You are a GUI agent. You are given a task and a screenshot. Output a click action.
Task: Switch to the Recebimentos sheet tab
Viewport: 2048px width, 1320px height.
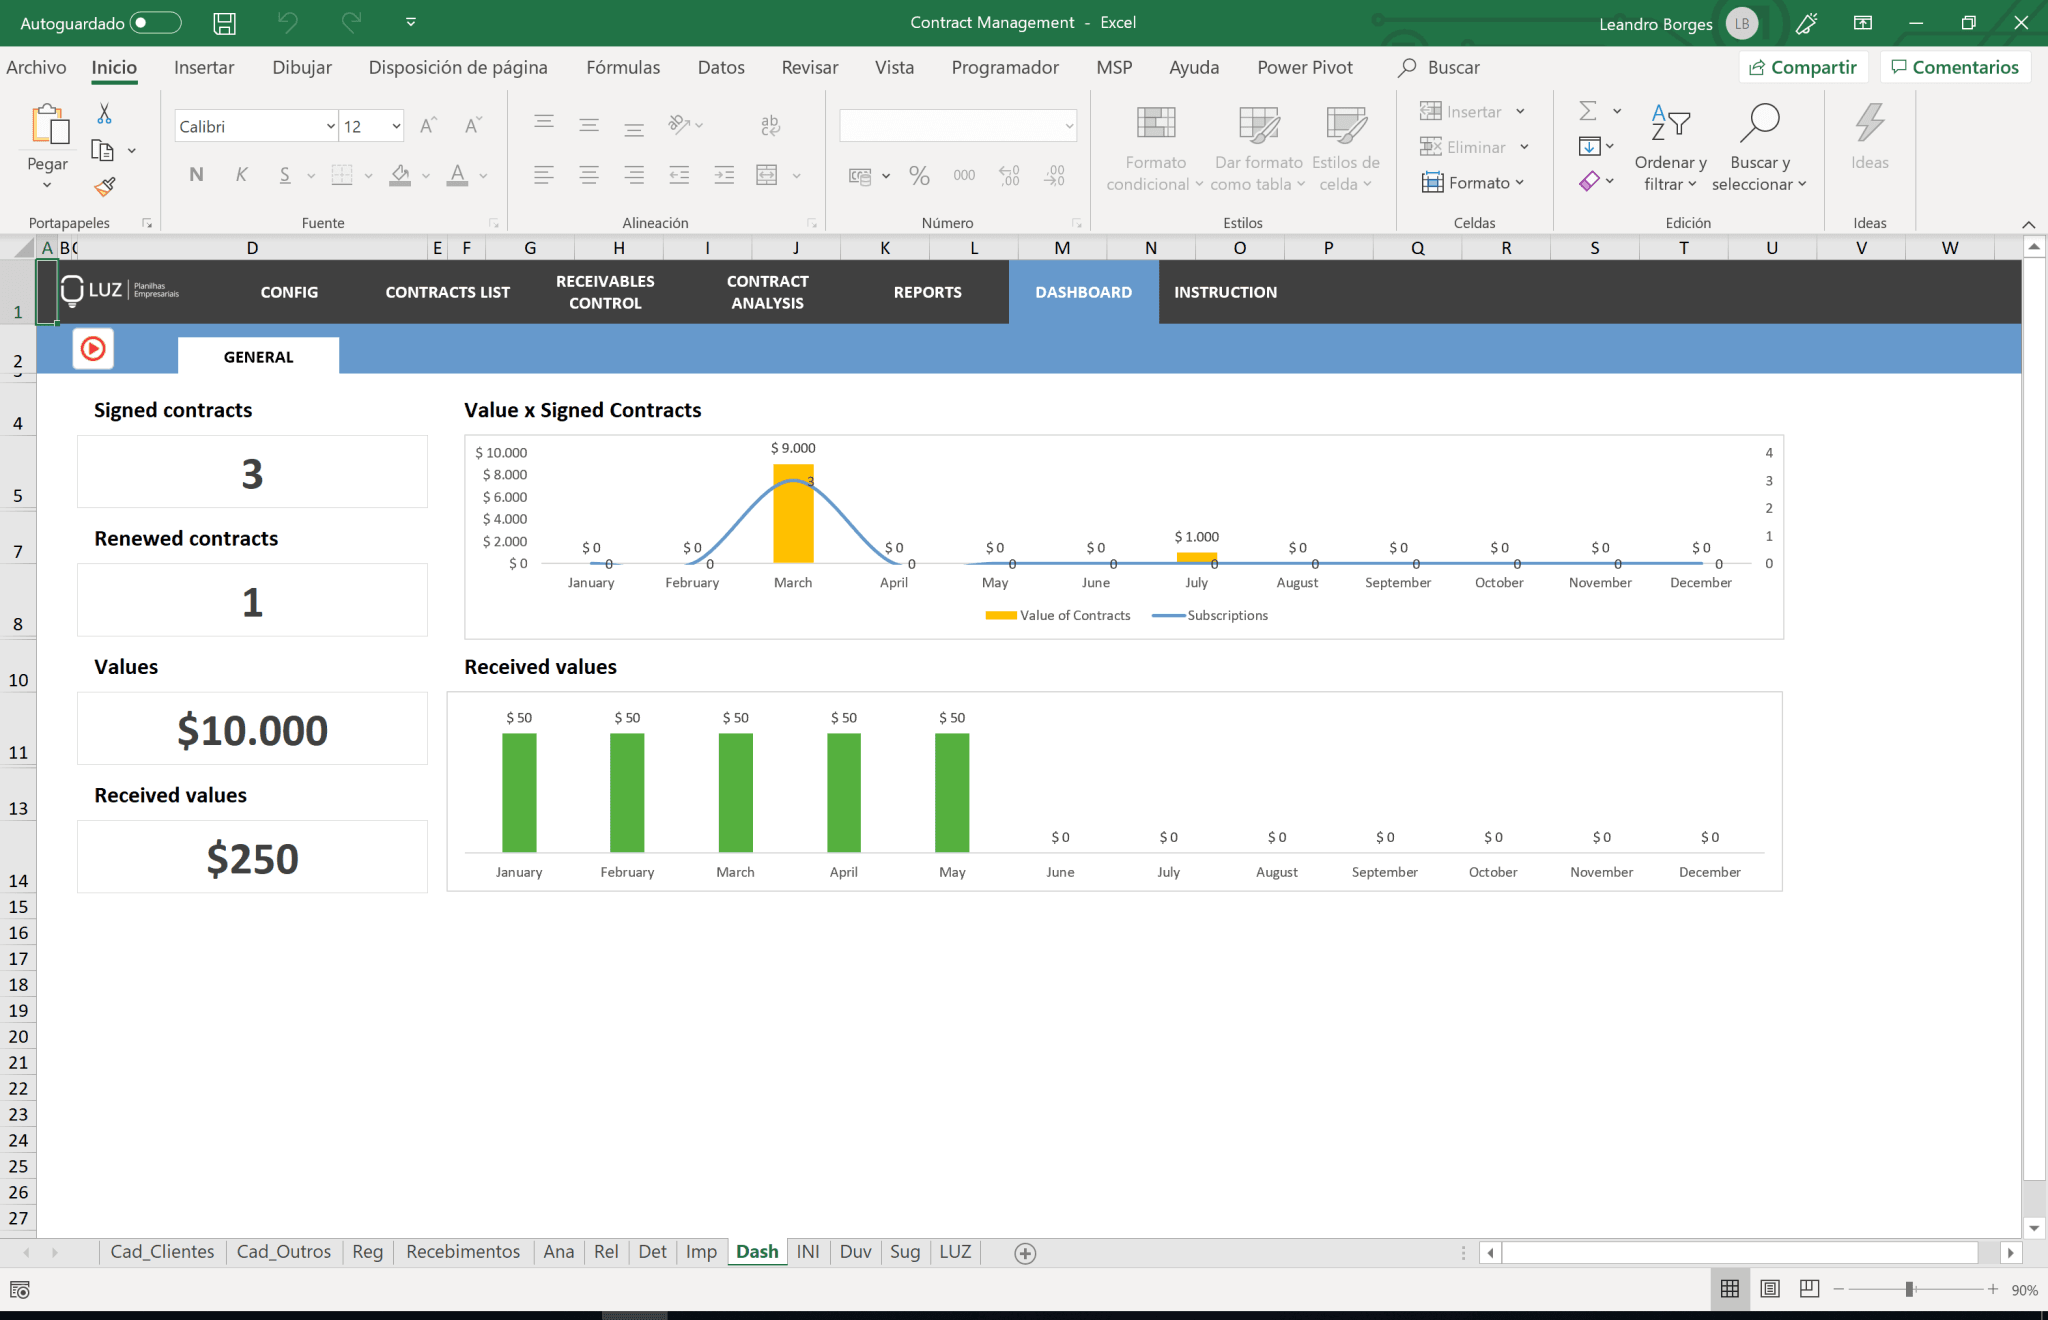click(x=463, y=1252)
